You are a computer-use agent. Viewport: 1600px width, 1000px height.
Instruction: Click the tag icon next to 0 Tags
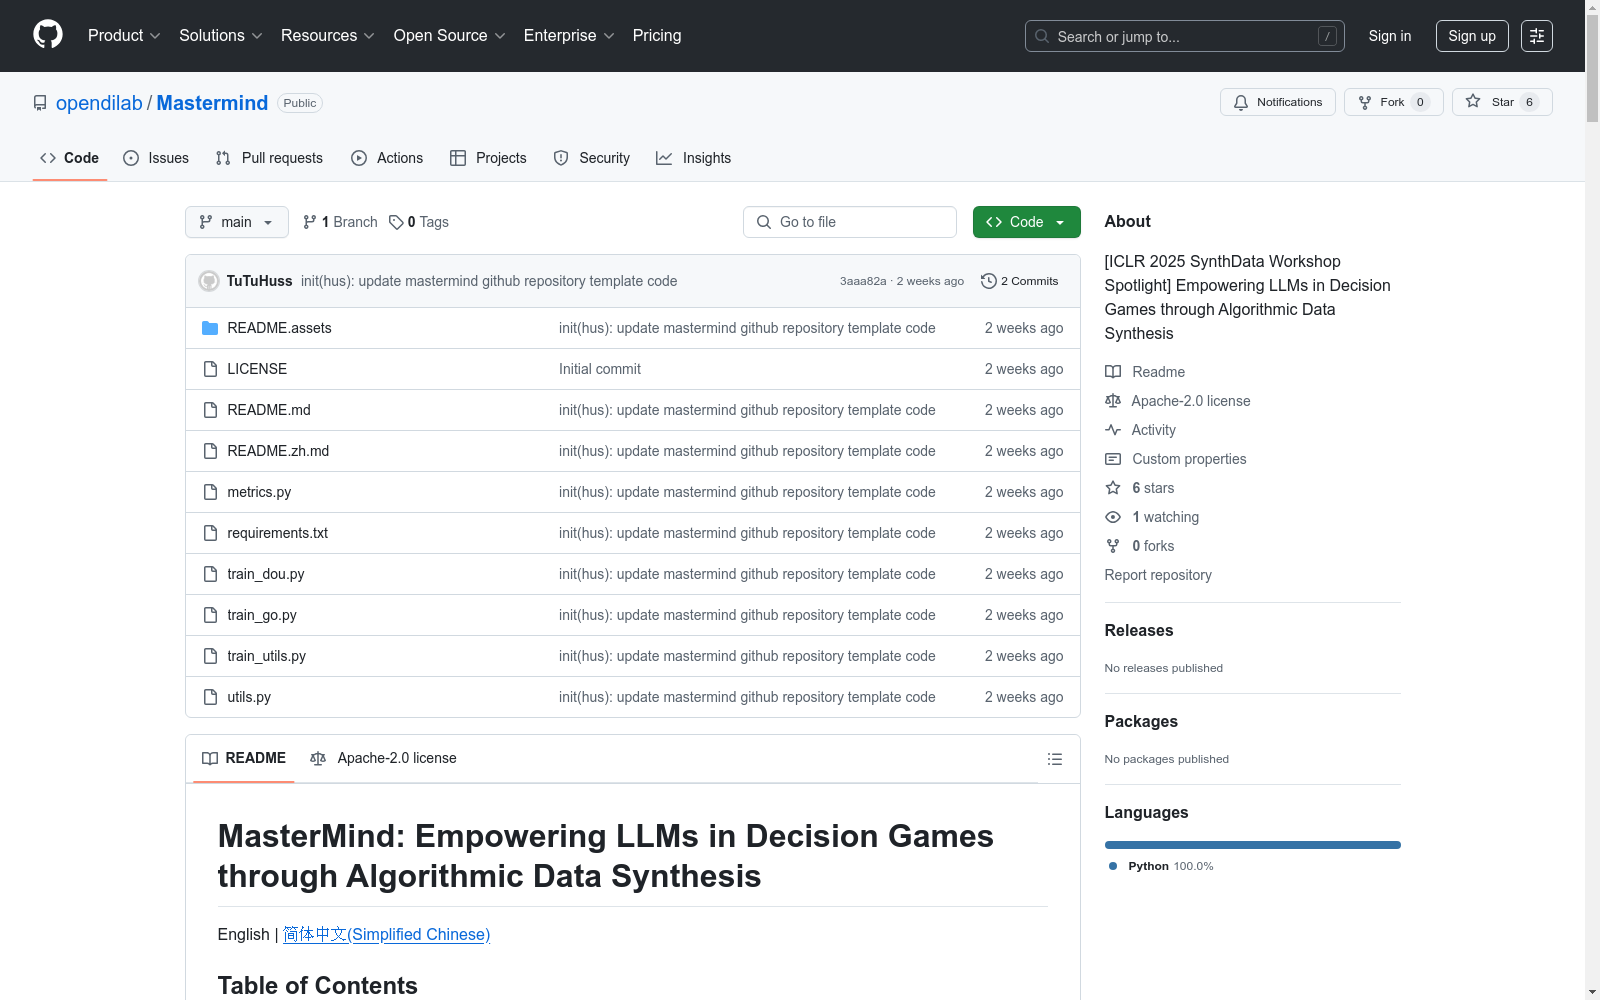[x=396, y=222]
